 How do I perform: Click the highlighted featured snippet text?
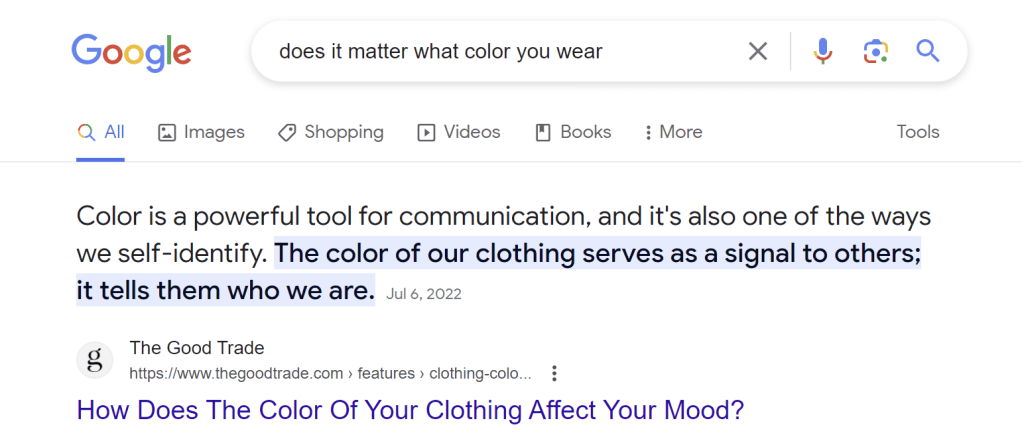[x=597, y=254]
